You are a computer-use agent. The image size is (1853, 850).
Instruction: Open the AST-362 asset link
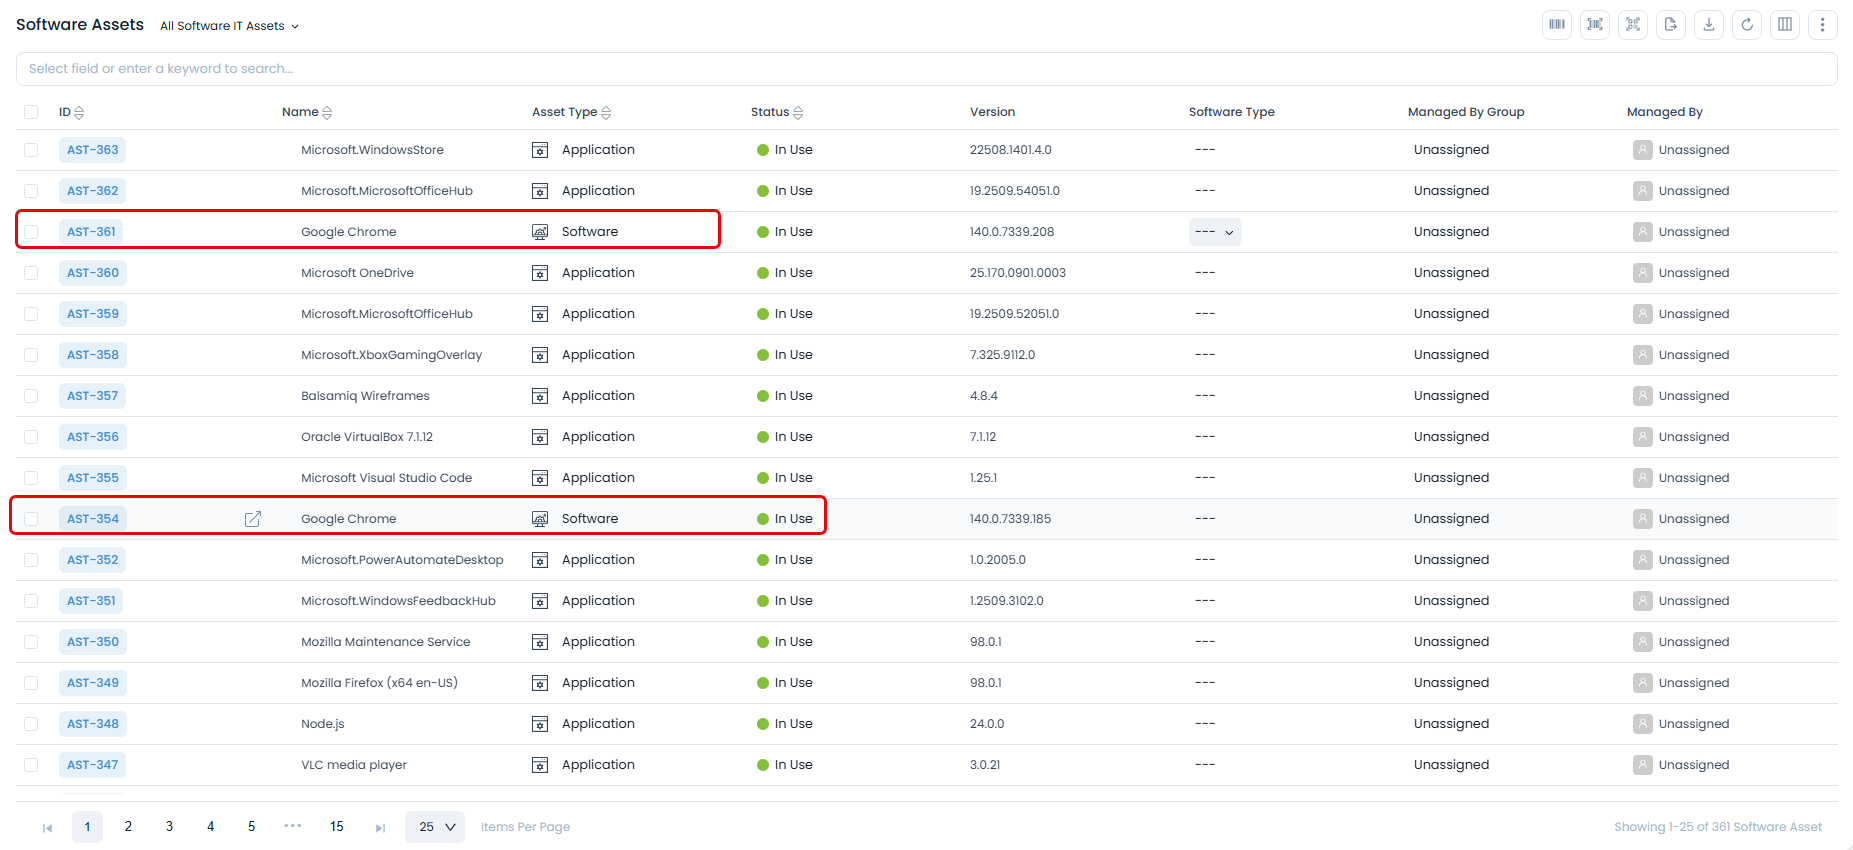[x=93, y=191]
